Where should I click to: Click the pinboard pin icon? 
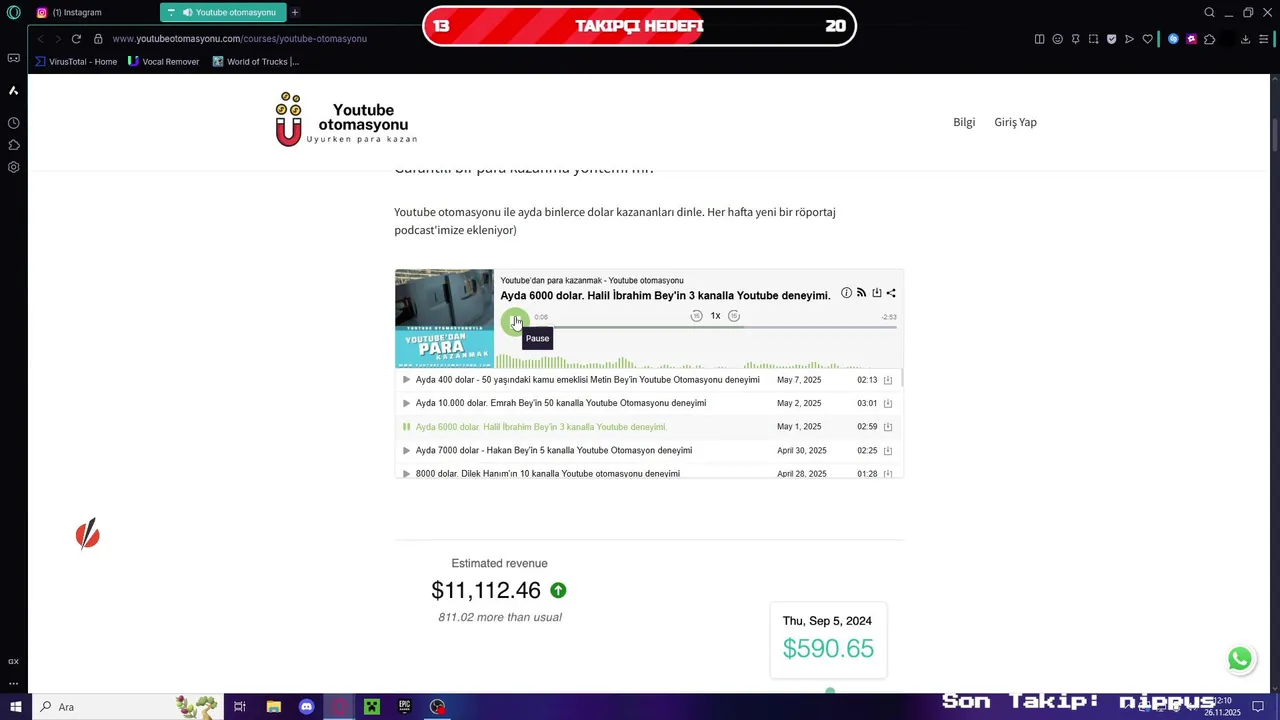1075,39
